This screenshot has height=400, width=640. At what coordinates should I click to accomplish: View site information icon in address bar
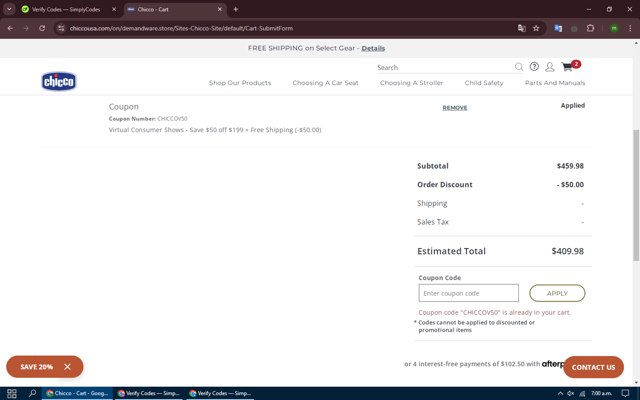(61, 28)
